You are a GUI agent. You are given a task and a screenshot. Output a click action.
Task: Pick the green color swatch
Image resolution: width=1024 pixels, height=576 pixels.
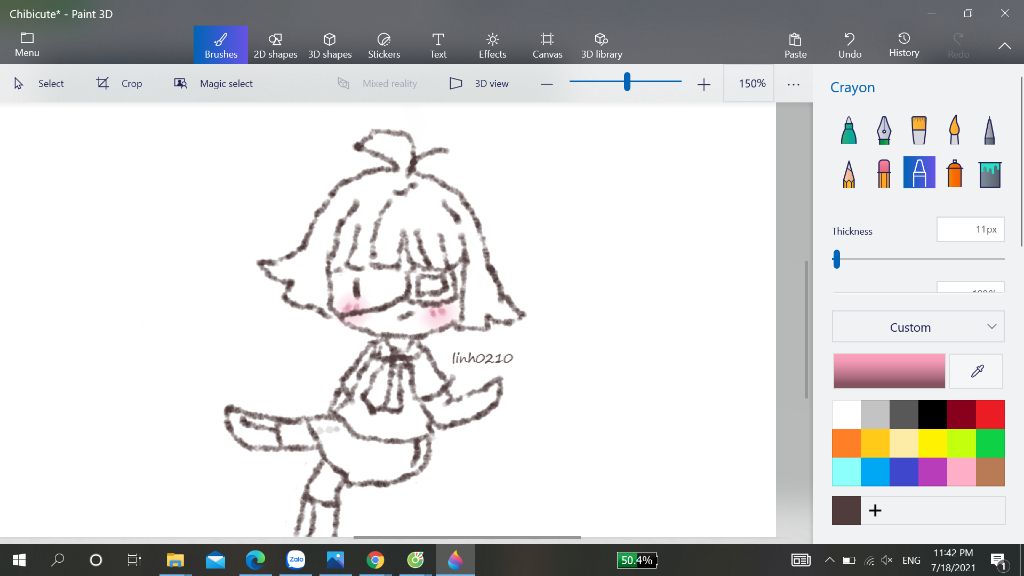pyautogui.click(x=990, y=443)
